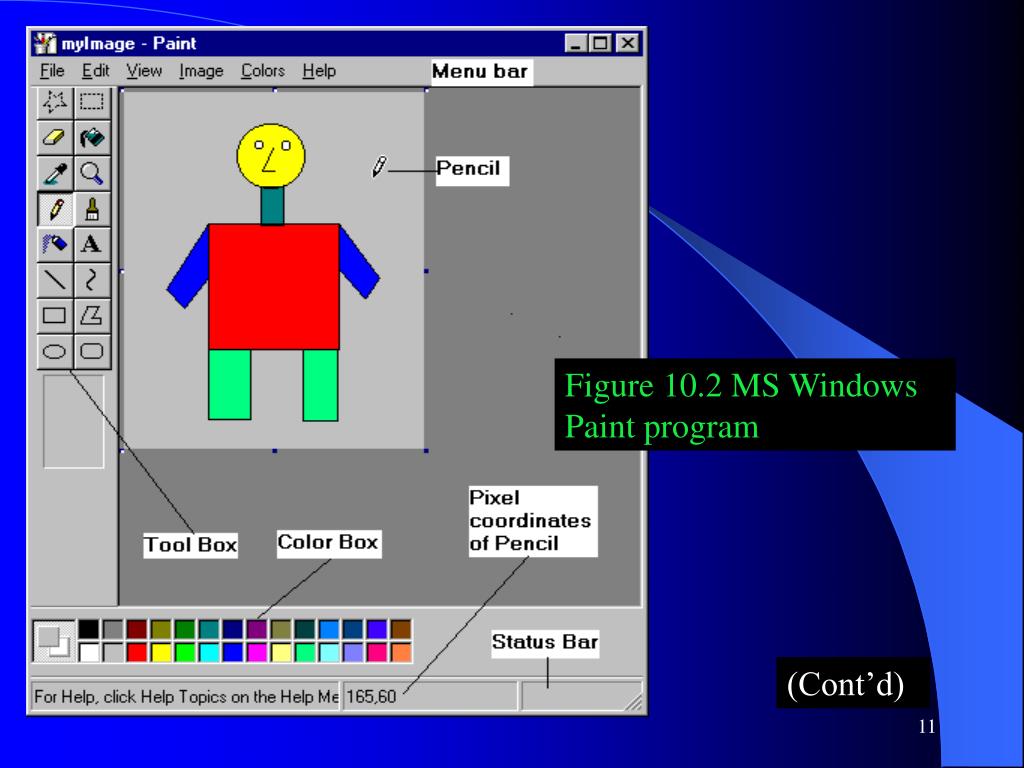Pick the black color swatch
The image size is (1024, 768).
point(89,630)
